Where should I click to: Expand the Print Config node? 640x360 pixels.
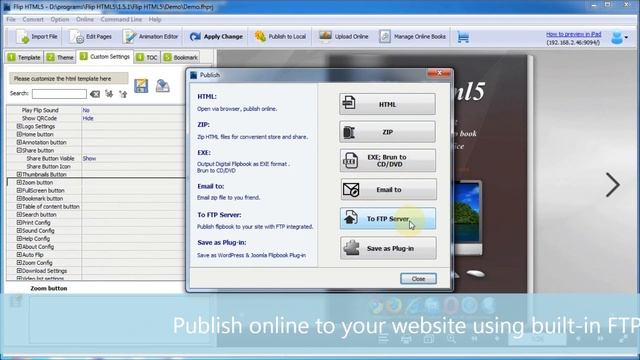[x=19, y=222]
